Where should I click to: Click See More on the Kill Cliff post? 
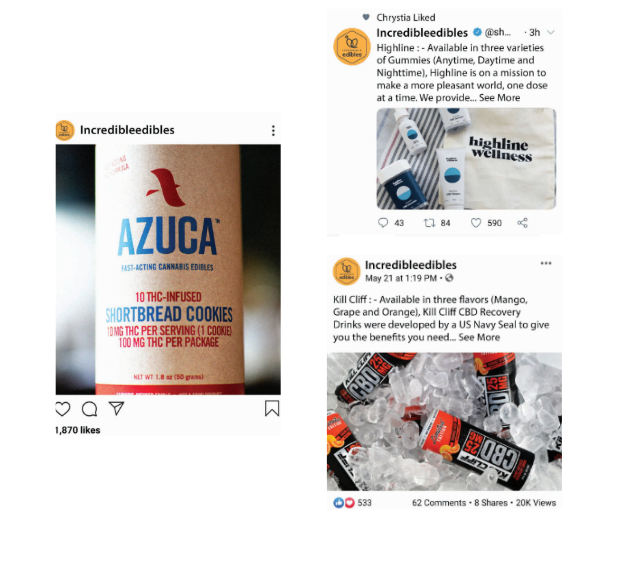(x=479, y=337)
